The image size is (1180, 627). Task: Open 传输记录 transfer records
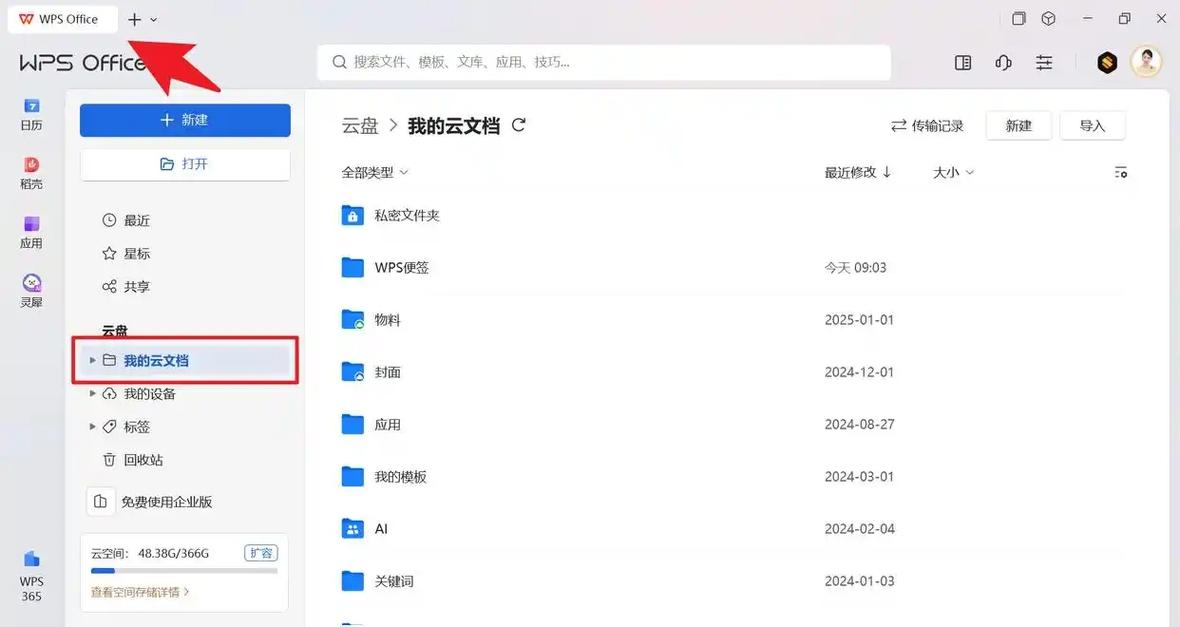[x=927, y=126]
